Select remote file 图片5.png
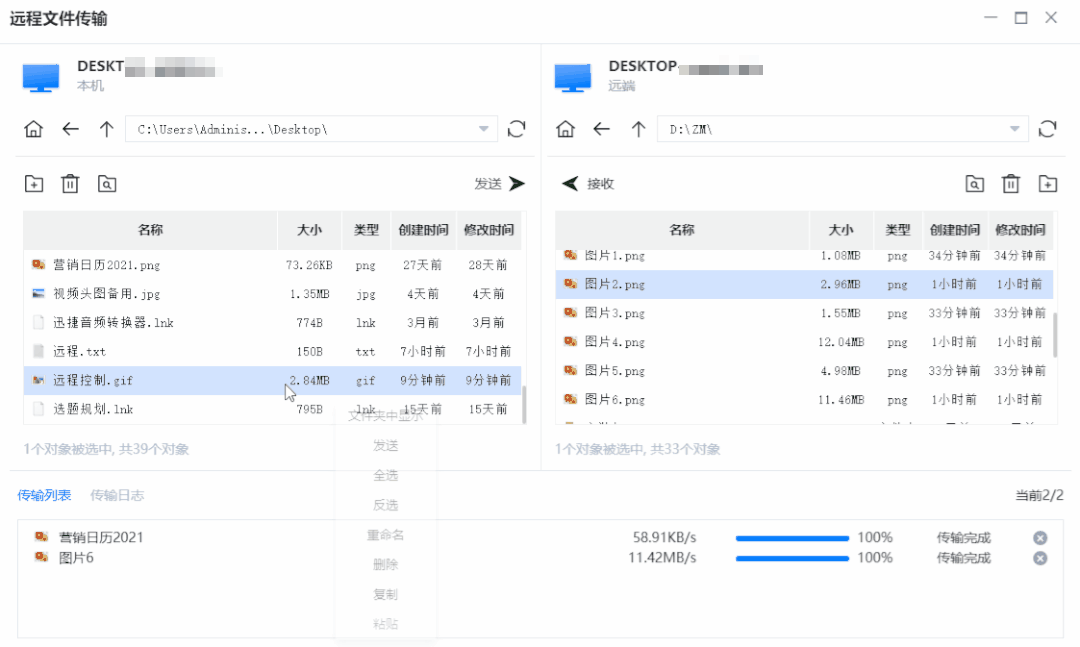The width and height of the screenshot is (1080, 647). 804,371
